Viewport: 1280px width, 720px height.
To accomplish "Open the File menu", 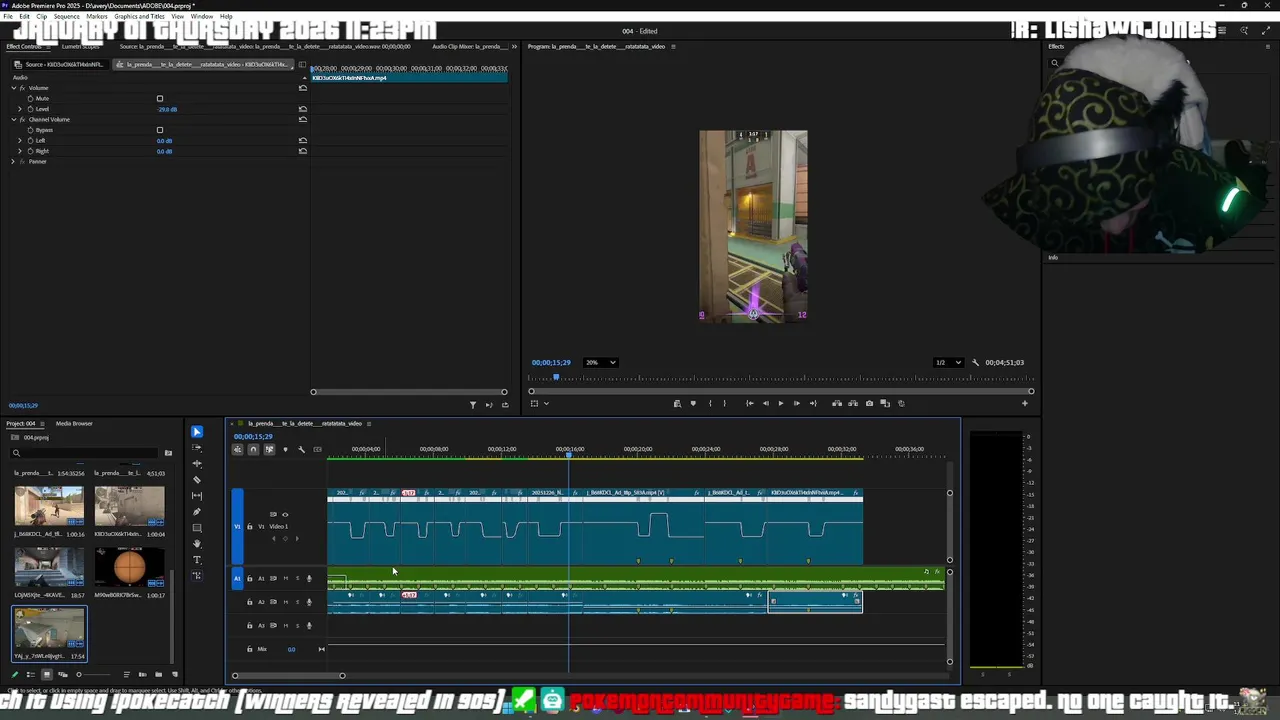I will point(8,17).
